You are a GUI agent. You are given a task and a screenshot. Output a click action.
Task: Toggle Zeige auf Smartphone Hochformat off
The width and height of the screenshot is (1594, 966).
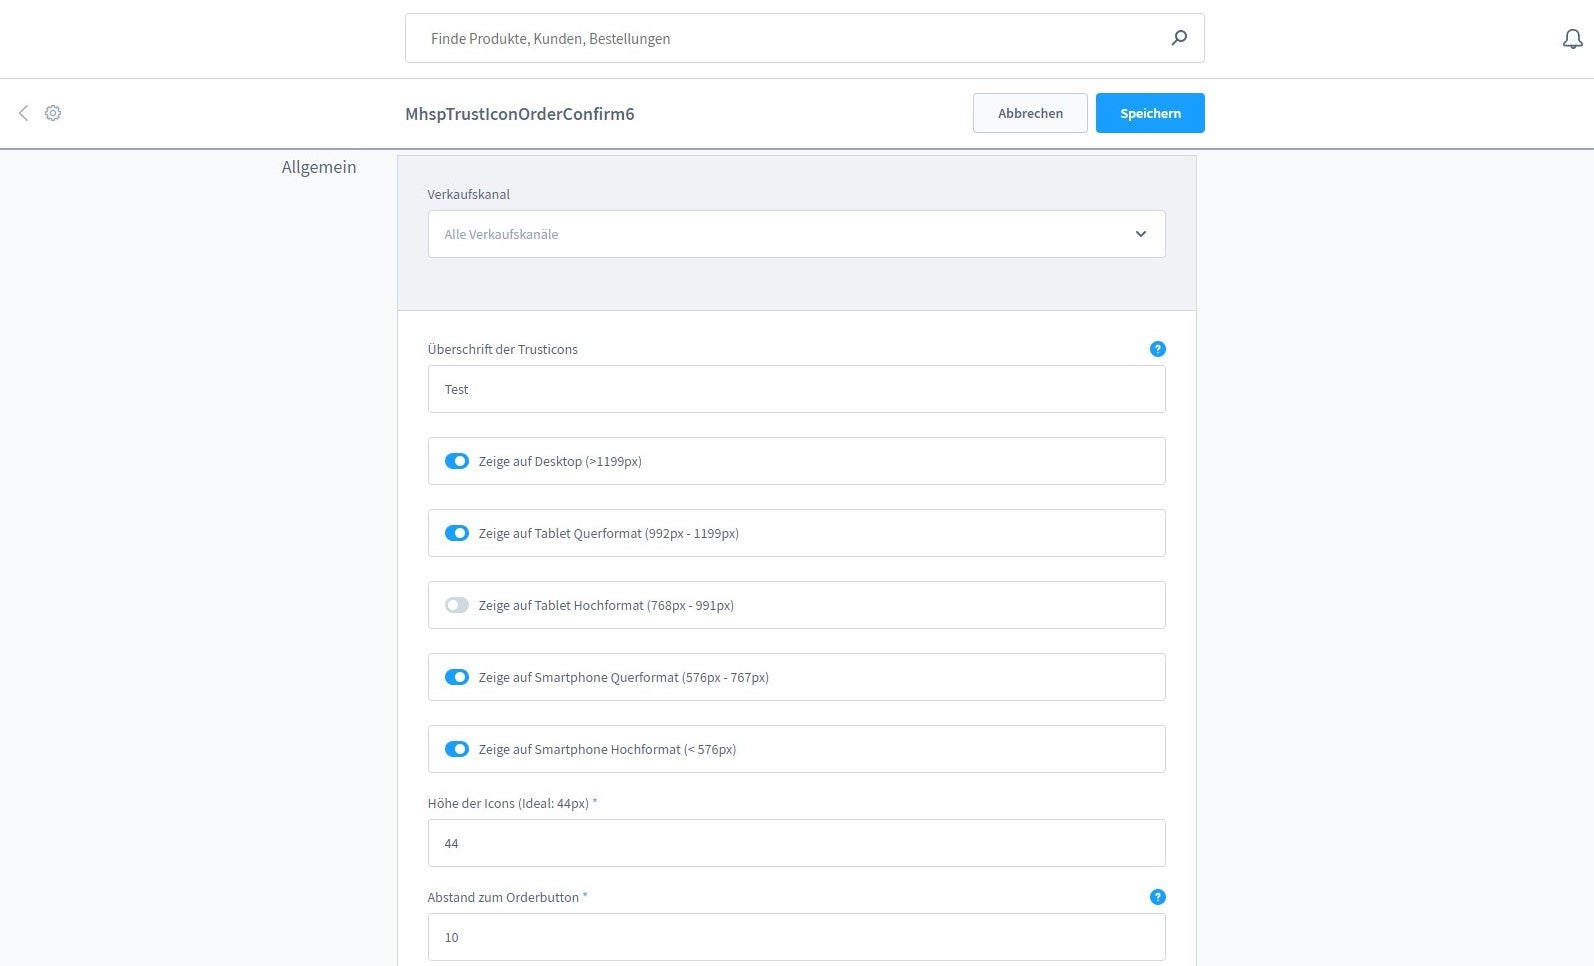point(456,749)
